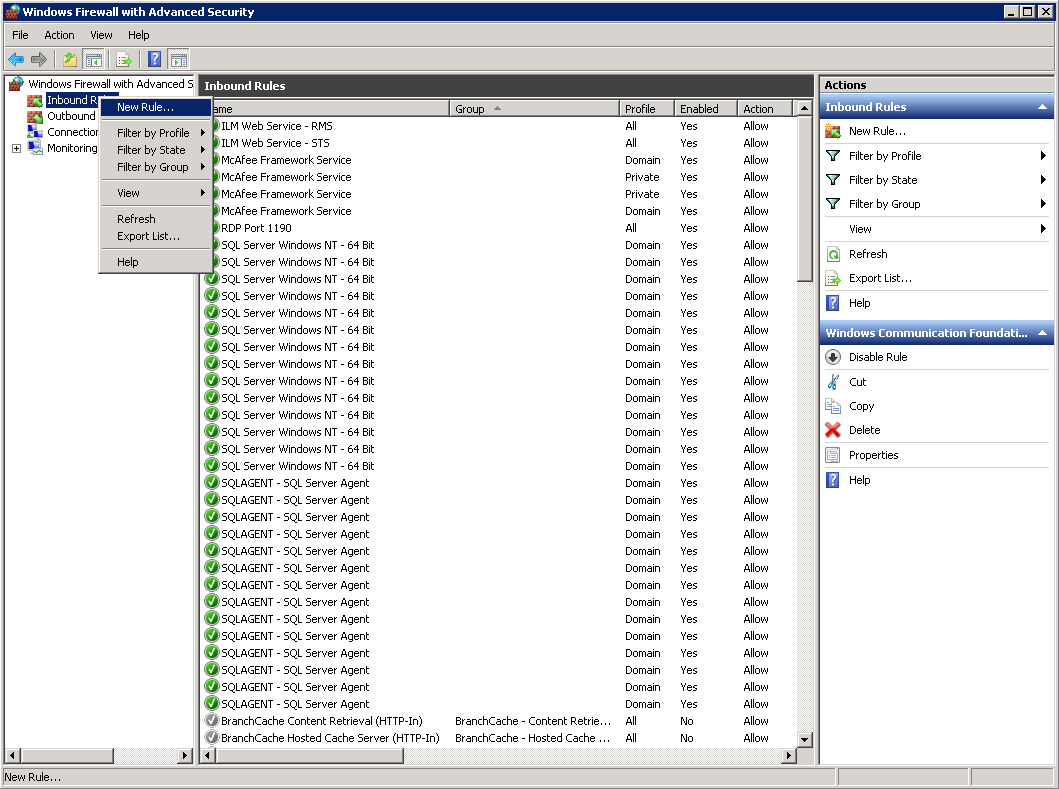Select the Connection security tree node

72,132
